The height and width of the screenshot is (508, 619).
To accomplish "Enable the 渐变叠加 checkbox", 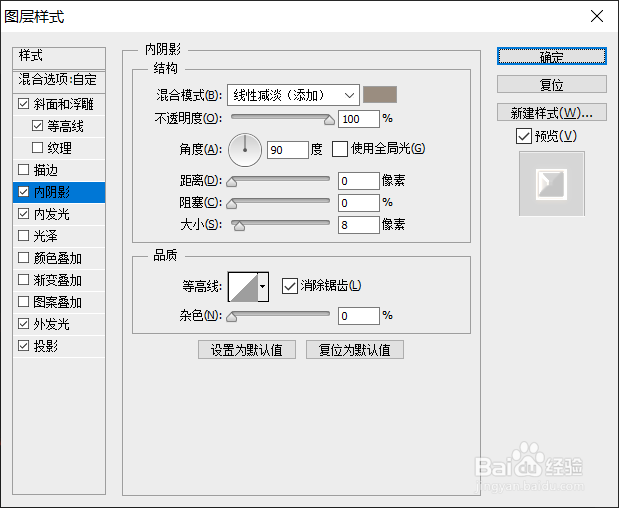I will pos(23,280).
